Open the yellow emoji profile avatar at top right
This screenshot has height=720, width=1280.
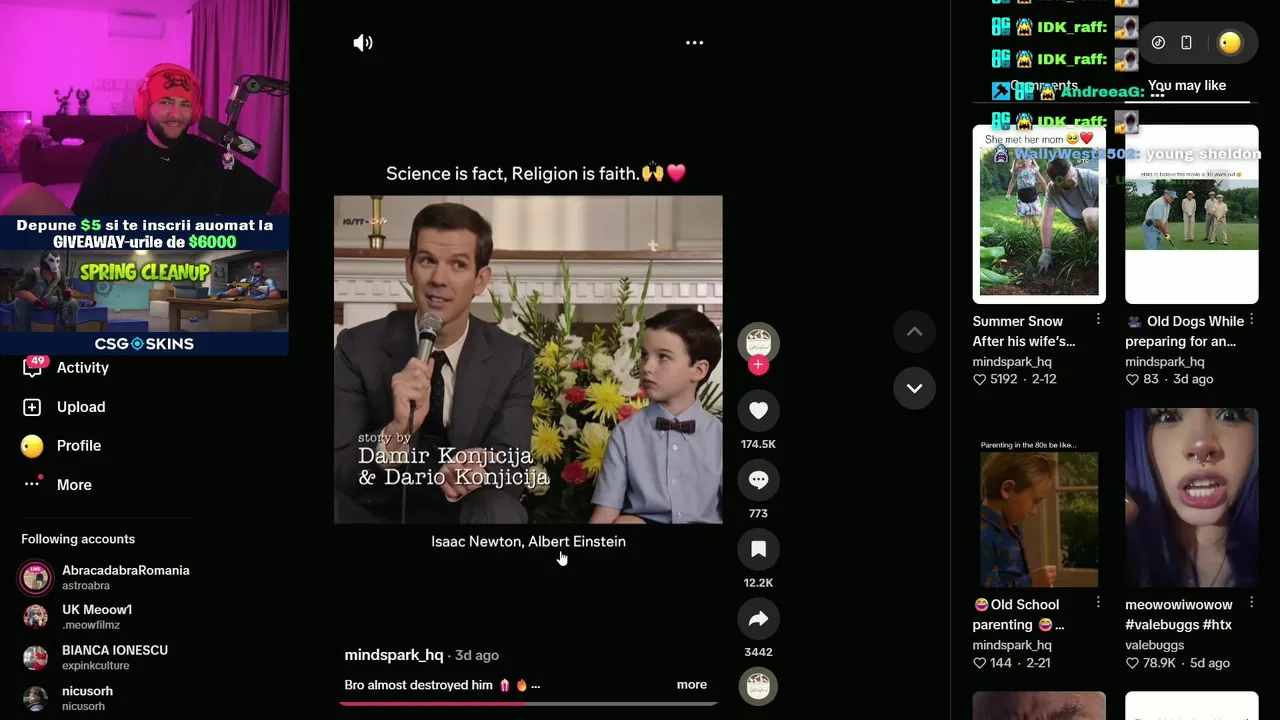(1230, 42)
